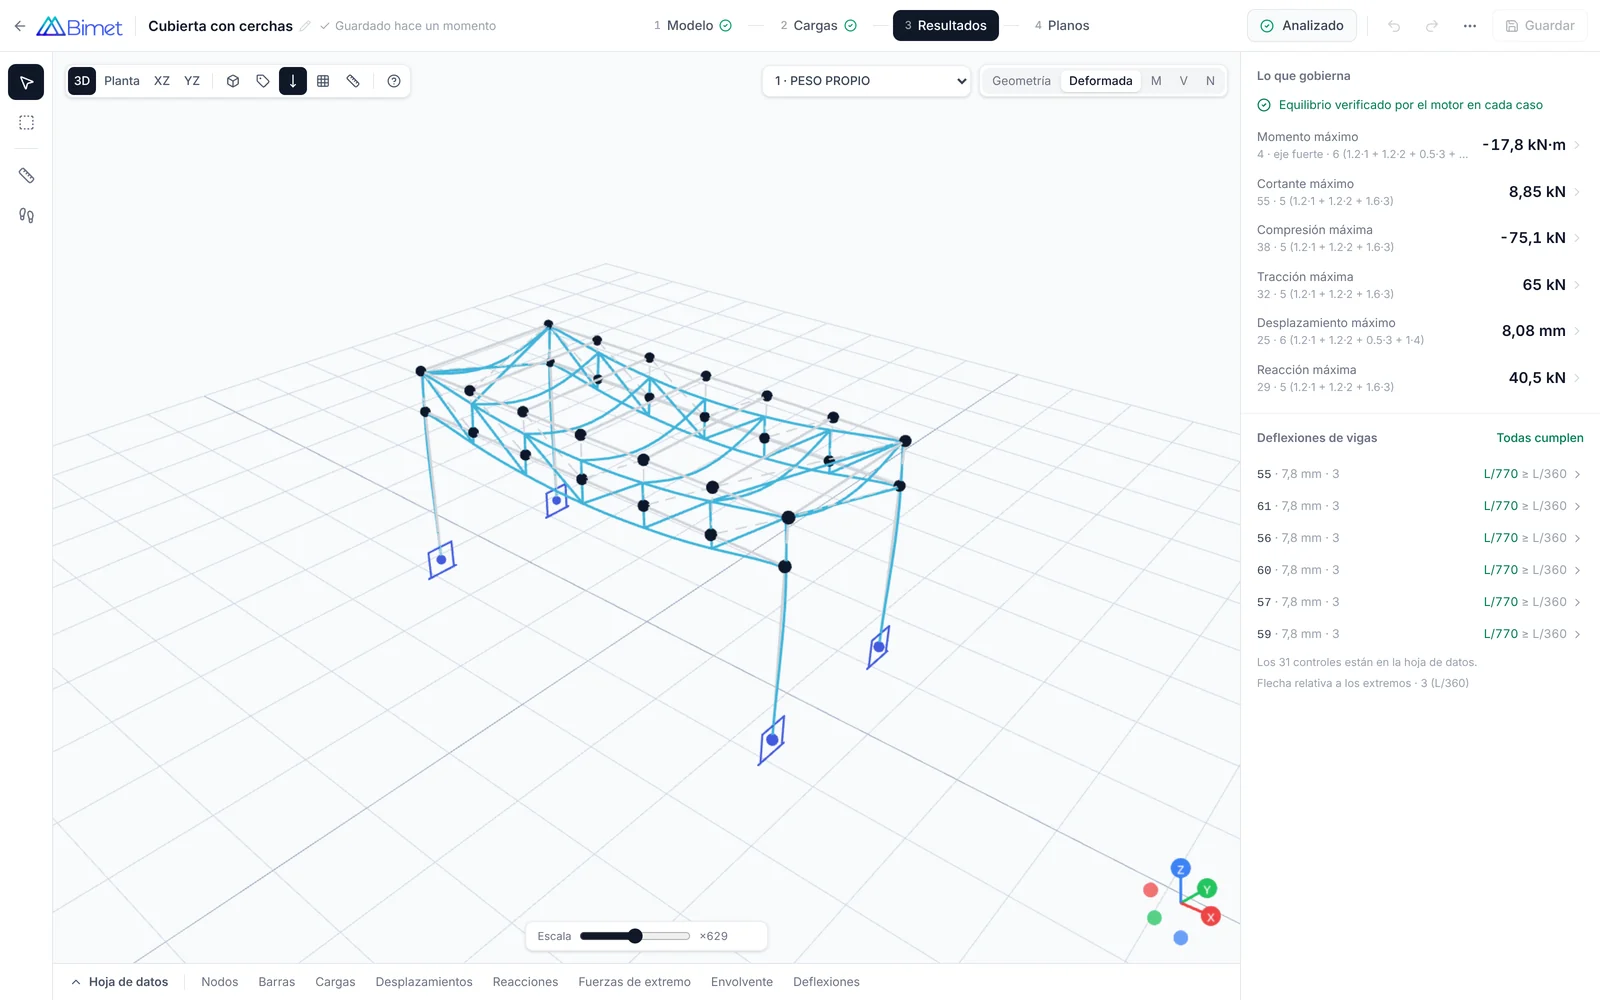The width and height of the screenshot is (1600, 1000).
Task: Open the help question mark icon
Action: point(394,81)
